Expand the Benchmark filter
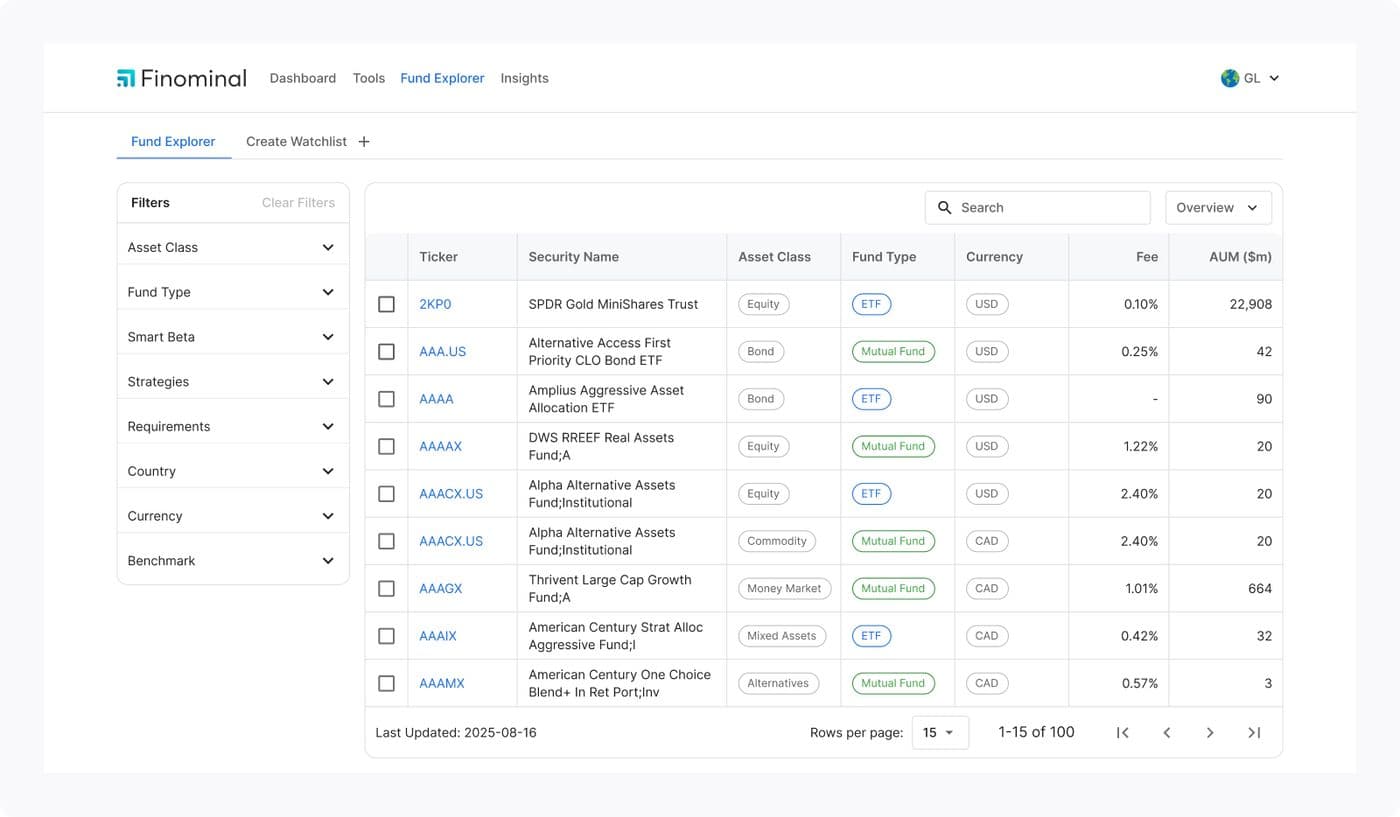The width and height of the screenshot is (1400, 817). 233,561
